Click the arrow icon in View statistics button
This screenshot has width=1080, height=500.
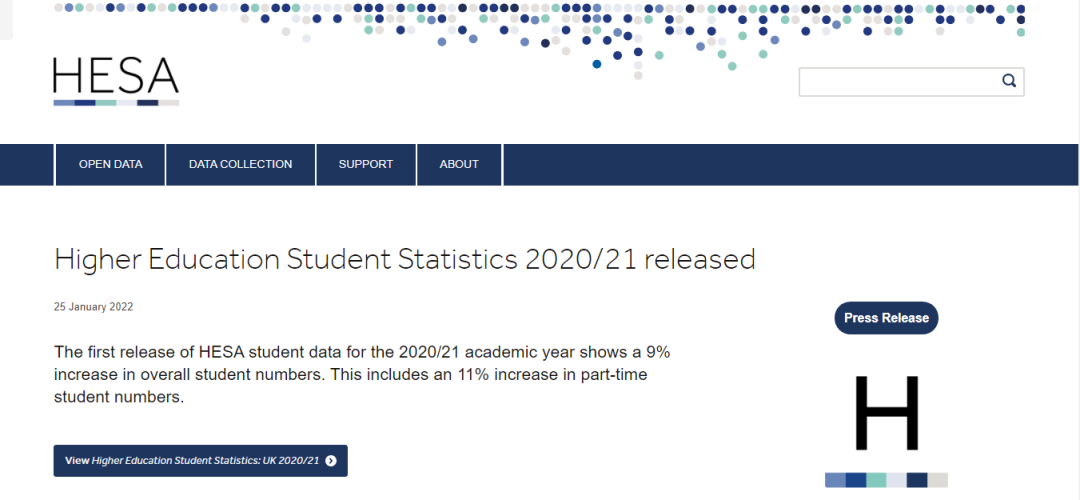click(x=331, y=461)
